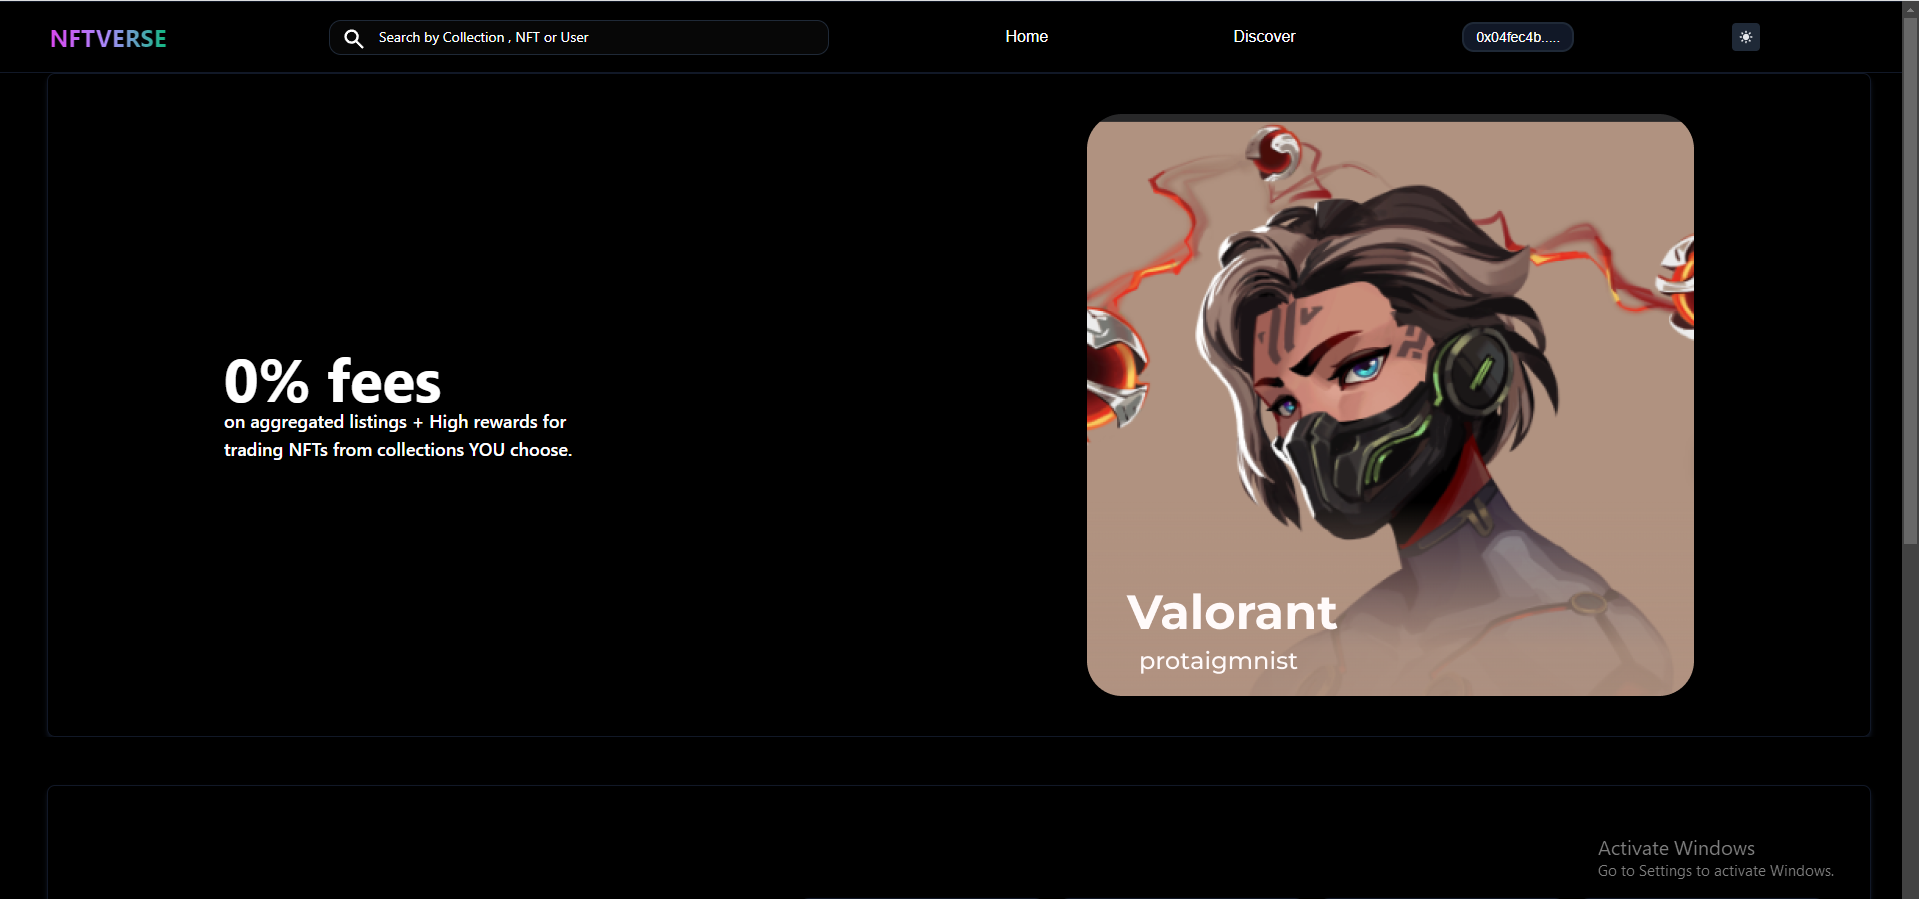Go to the Discover page
Image resolution: width=1919 pixels, height=899 pixels.
[1264, 36]
